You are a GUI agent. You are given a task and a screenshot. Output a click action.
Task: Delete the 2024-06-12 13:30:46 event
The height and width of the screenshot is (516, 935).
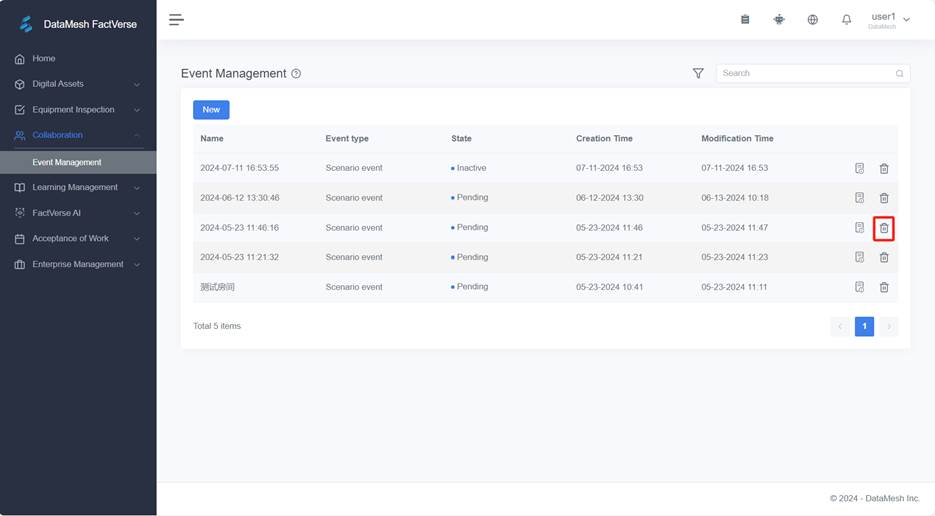(884, 198)
